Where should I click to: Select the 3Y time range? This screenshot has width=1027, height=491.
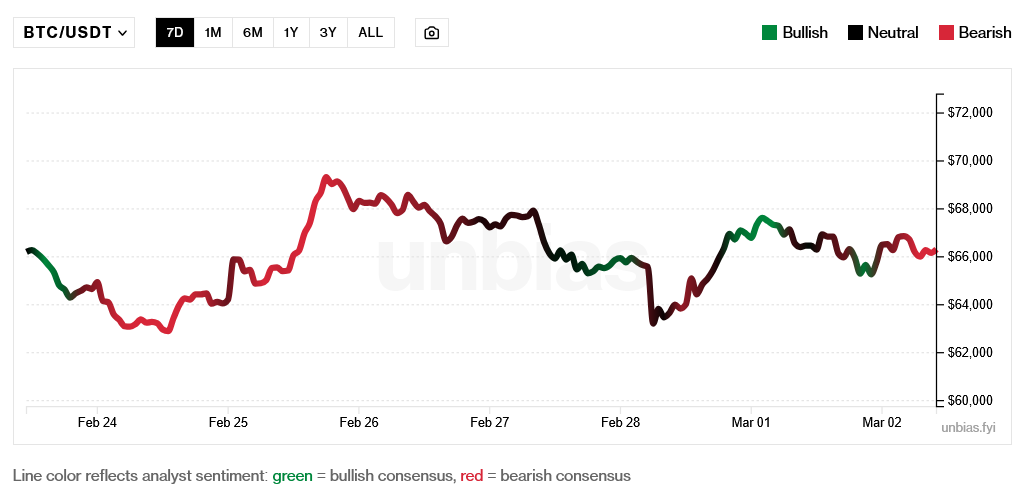tap(328, 32)
